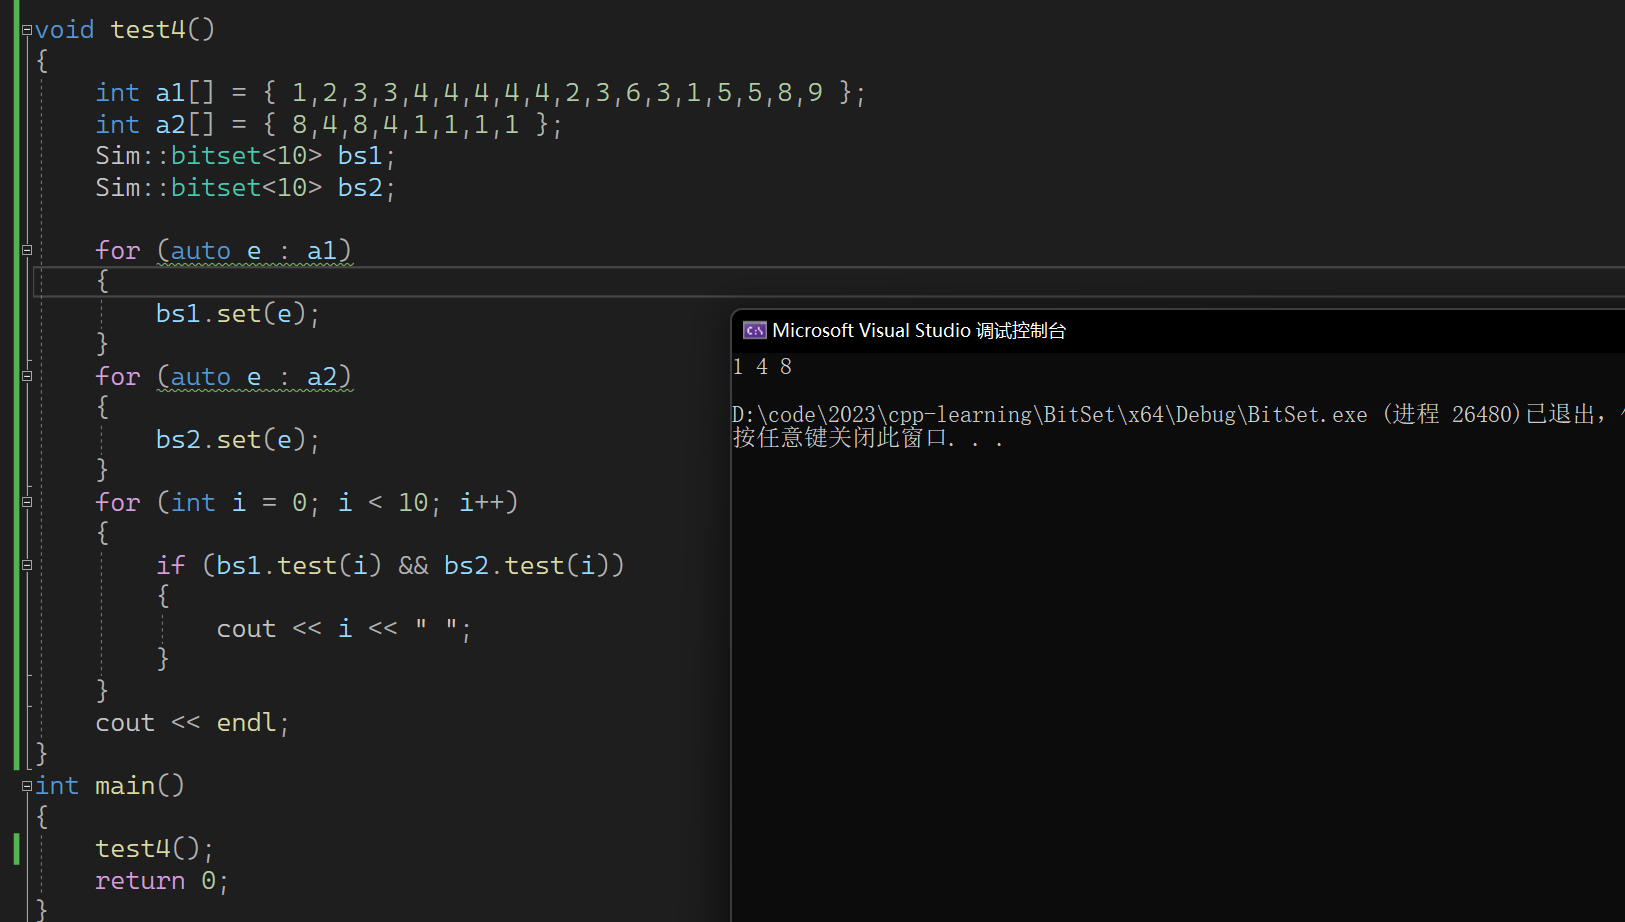Click the return 0; statement
Viewport: 1625px width, 922px height.
click(162, 881)
